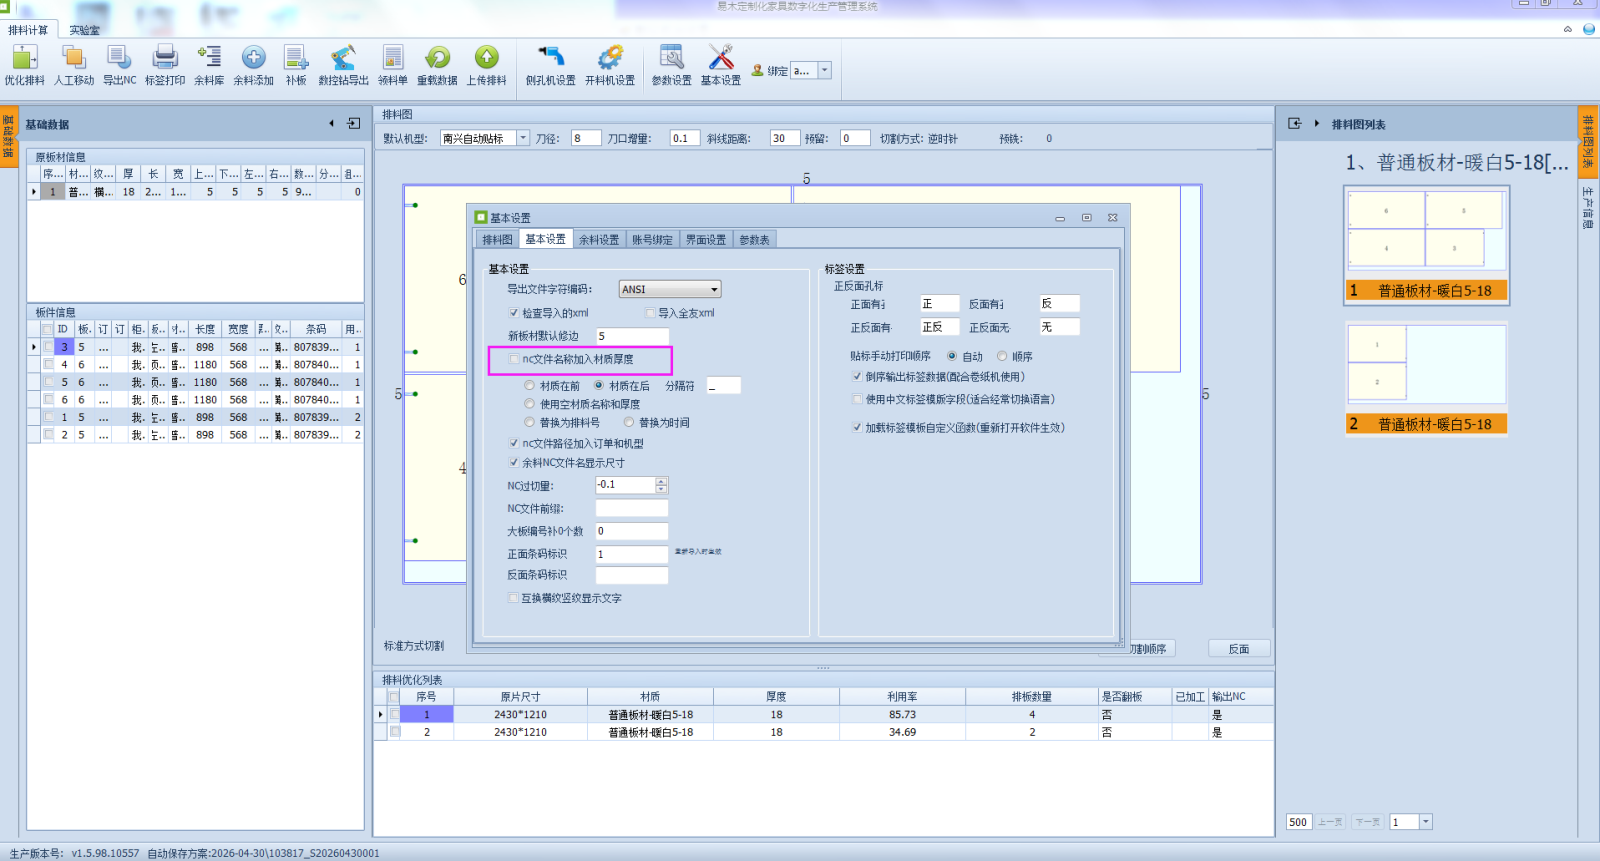Open the 绑定 account dropdown
1600x861 pixels.
[825, 70]
